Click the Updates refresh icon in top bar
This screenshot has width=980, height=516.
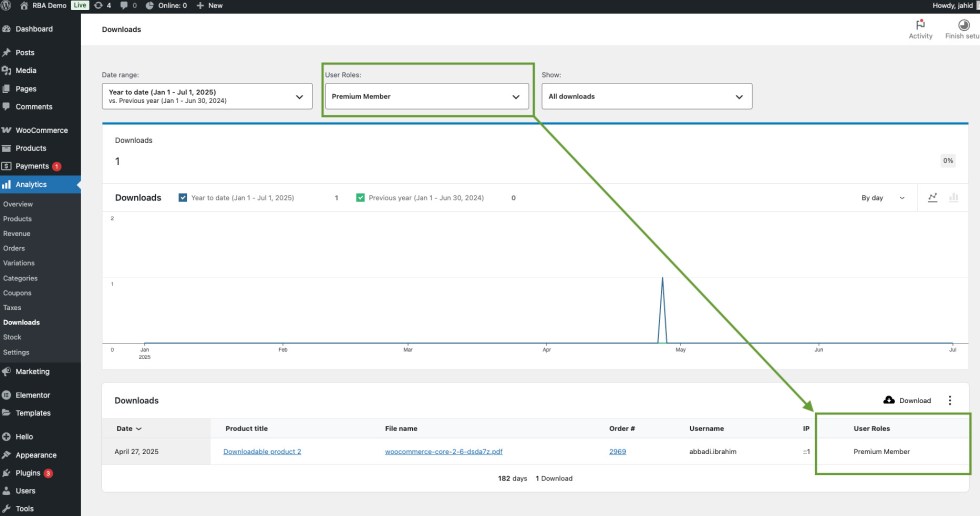click(x=97, y=5)
